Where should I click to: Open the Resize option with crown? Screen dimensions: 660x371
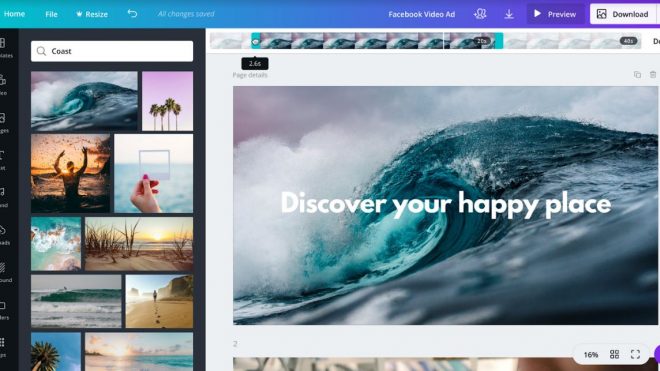92,14
